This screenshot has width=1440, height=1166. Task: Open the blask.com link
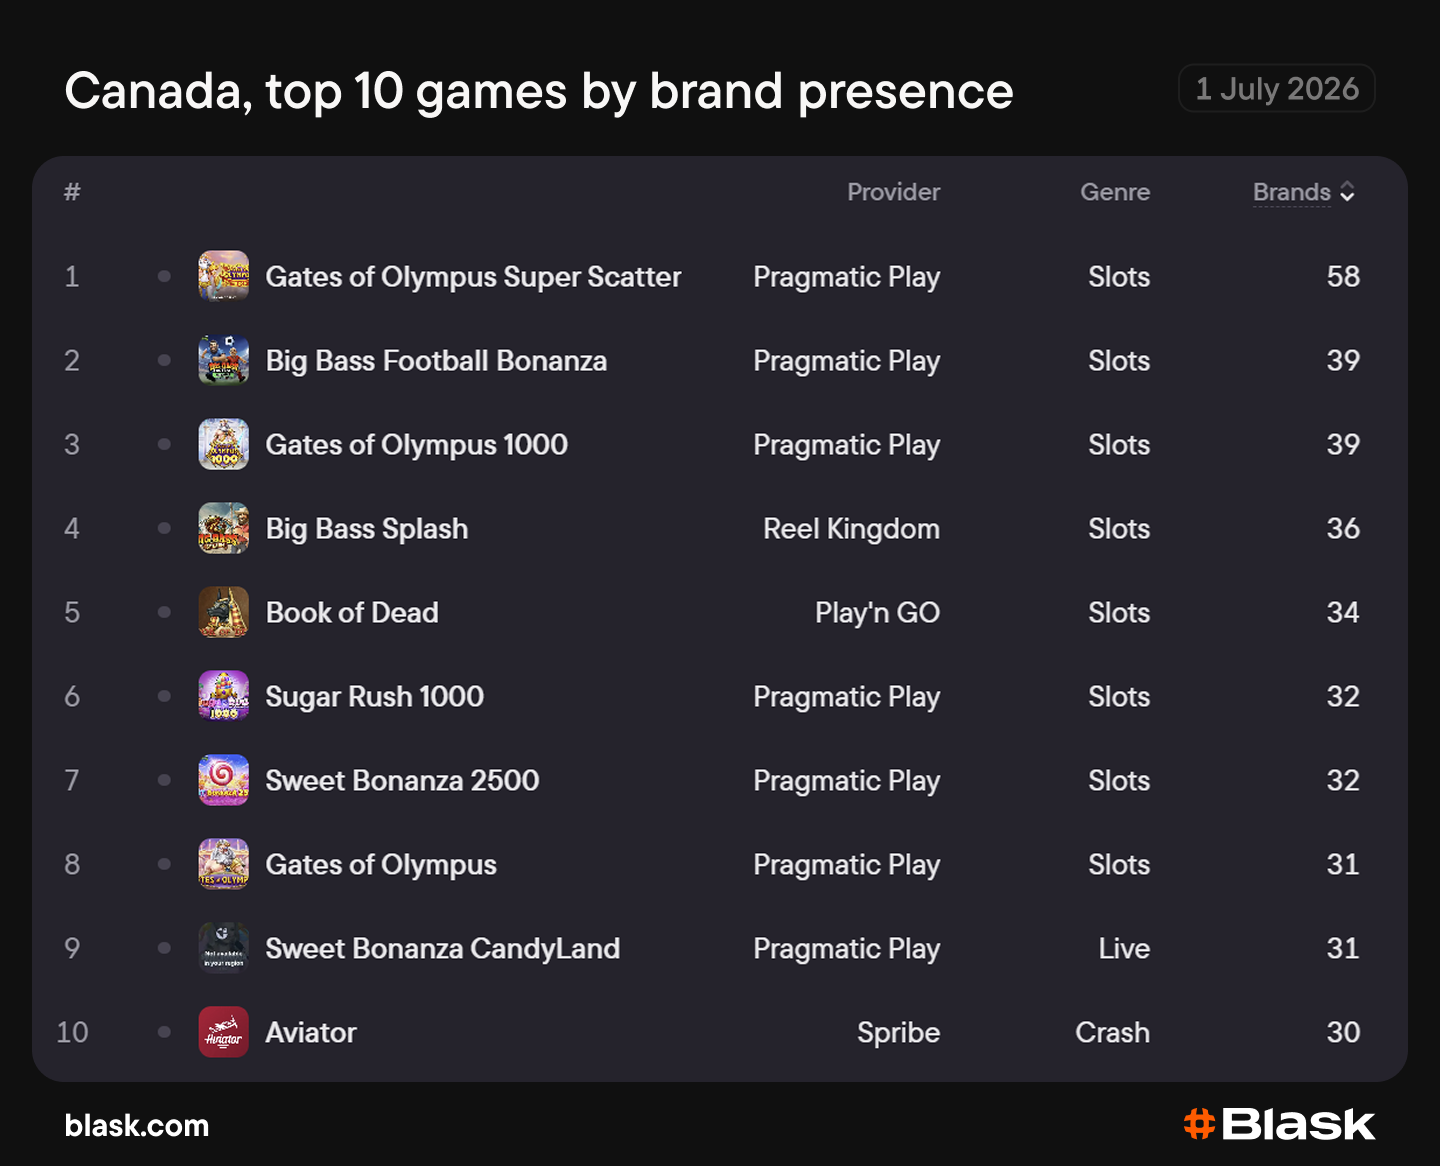137,1126
